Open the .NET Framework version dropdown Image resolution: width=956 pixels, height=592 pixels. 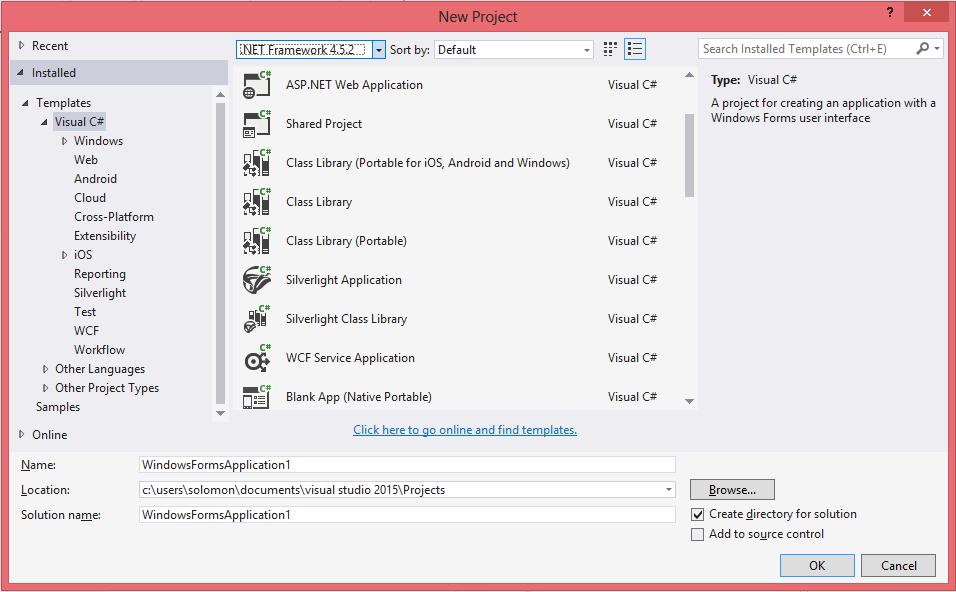379,49
